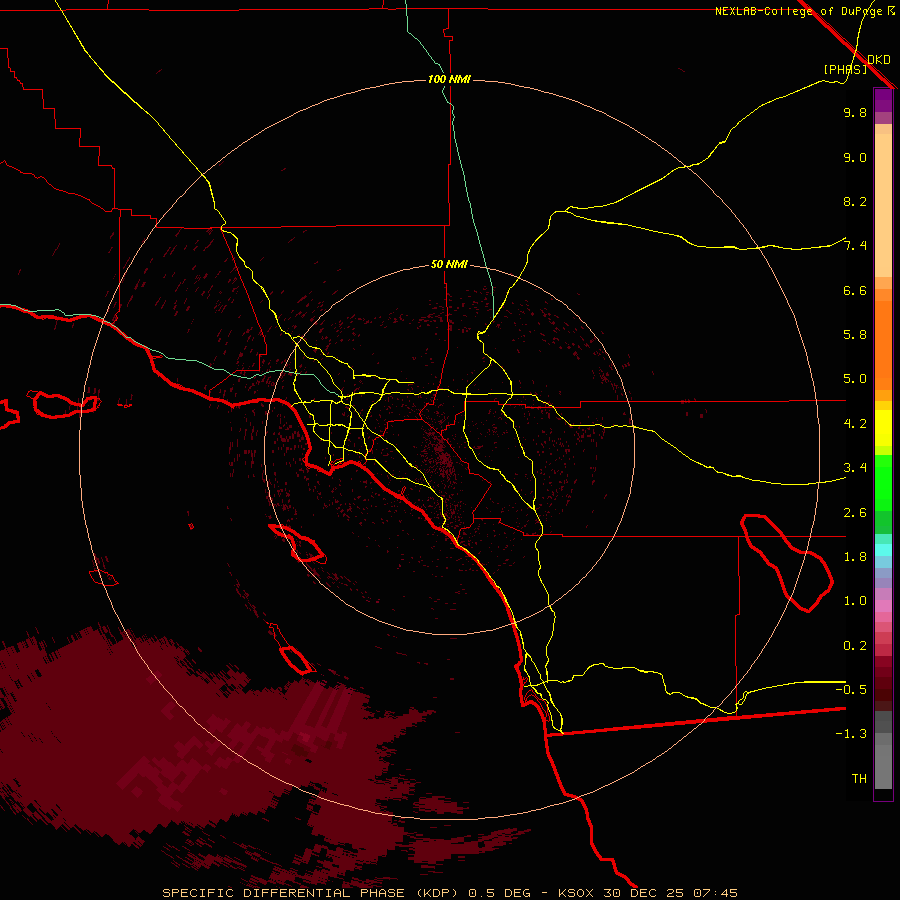Image resolution: width=900 pixels, height=900 pixels.
Task: Click the 3.4 scale value
Action: [855, 468]
